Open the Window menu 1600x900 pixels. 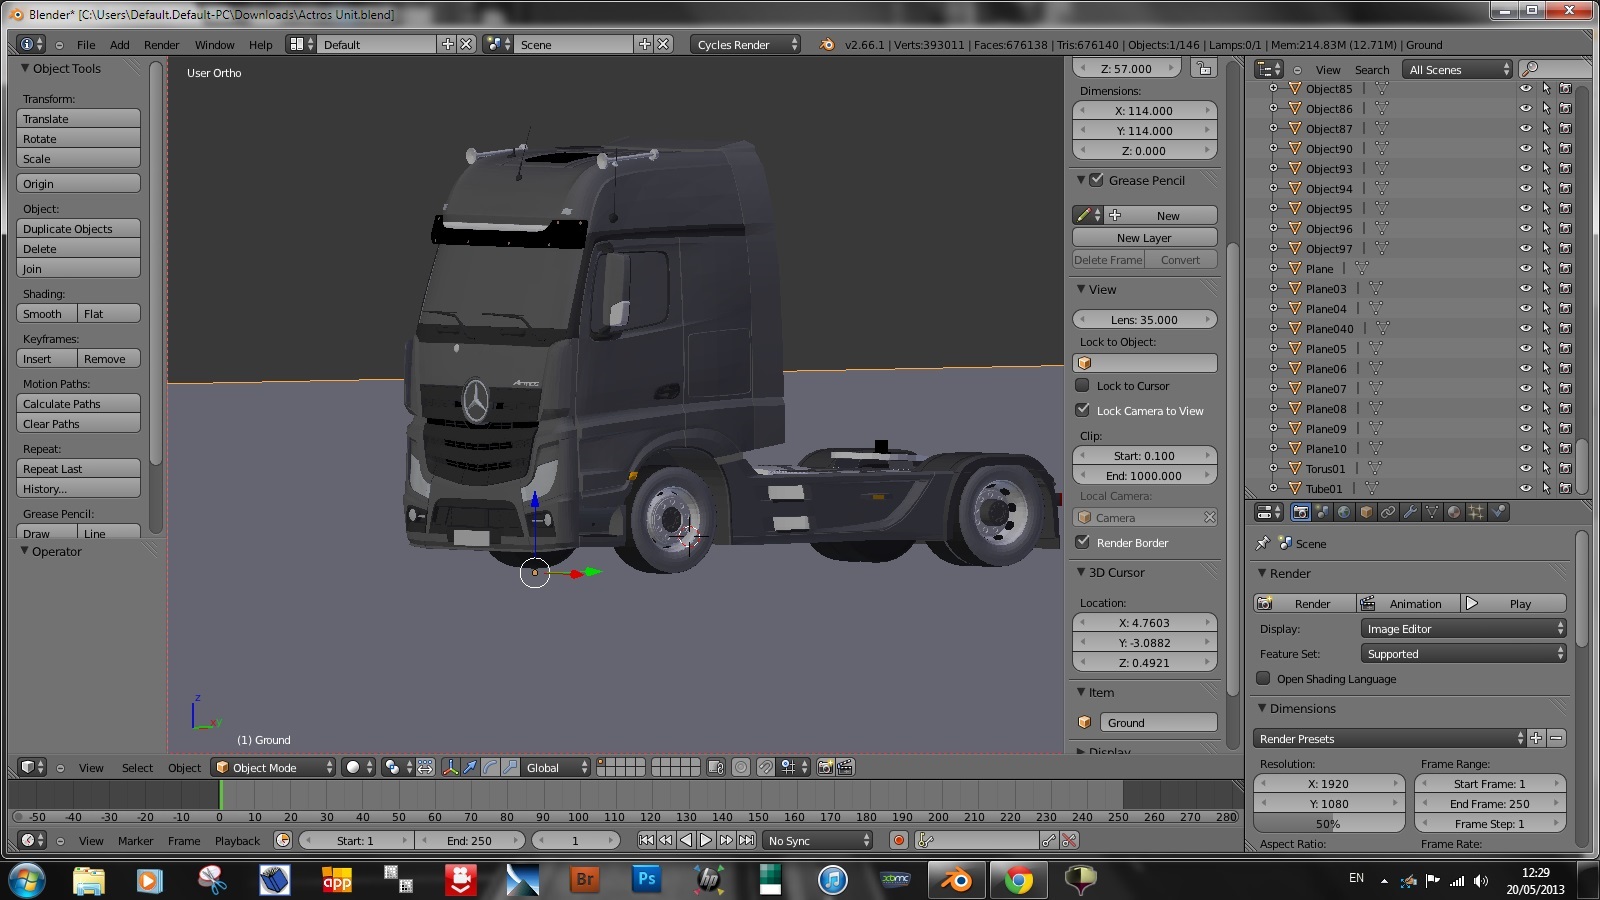(x=214, y=44)
